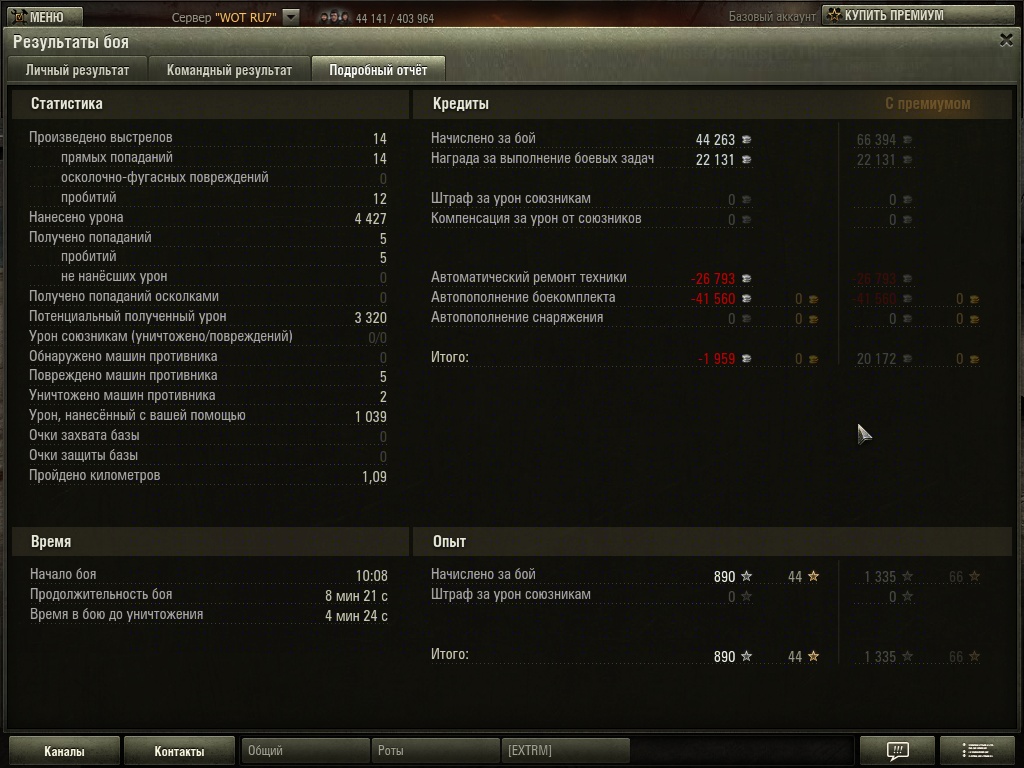
Task: Switch to Личный результат tab
Action: (x=77, y=70)
